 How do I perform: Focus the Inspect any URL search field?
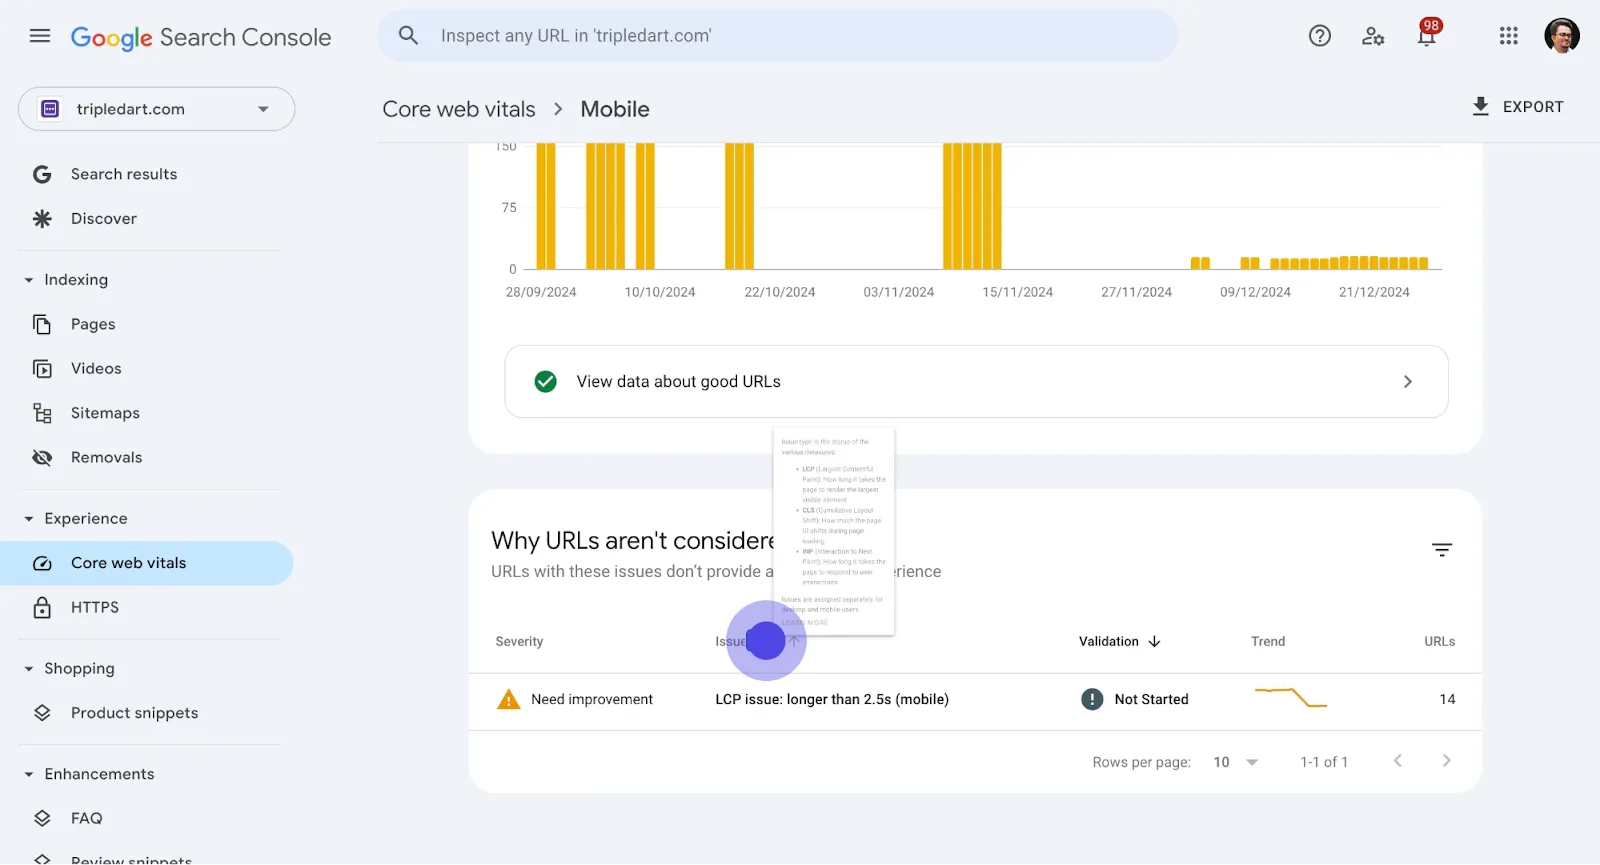pos(778,36)
